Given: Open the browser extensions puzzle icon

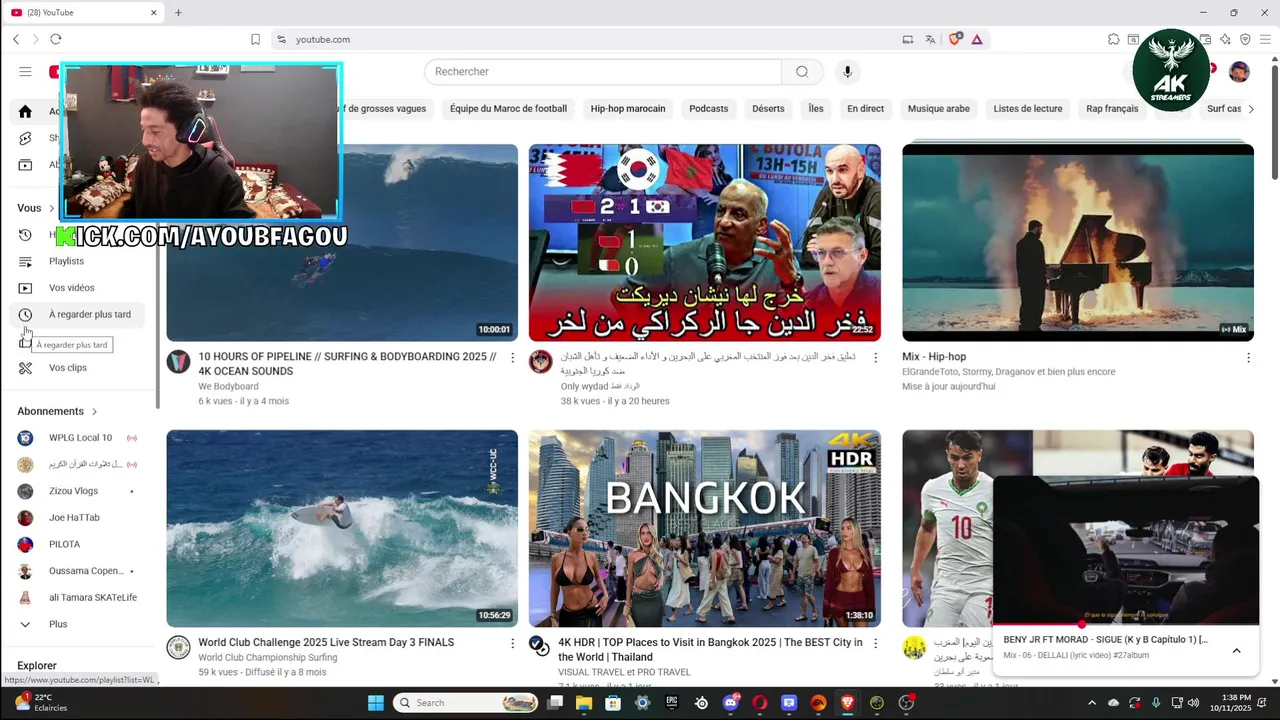Looking at the screenshot, I should 1113,39.
